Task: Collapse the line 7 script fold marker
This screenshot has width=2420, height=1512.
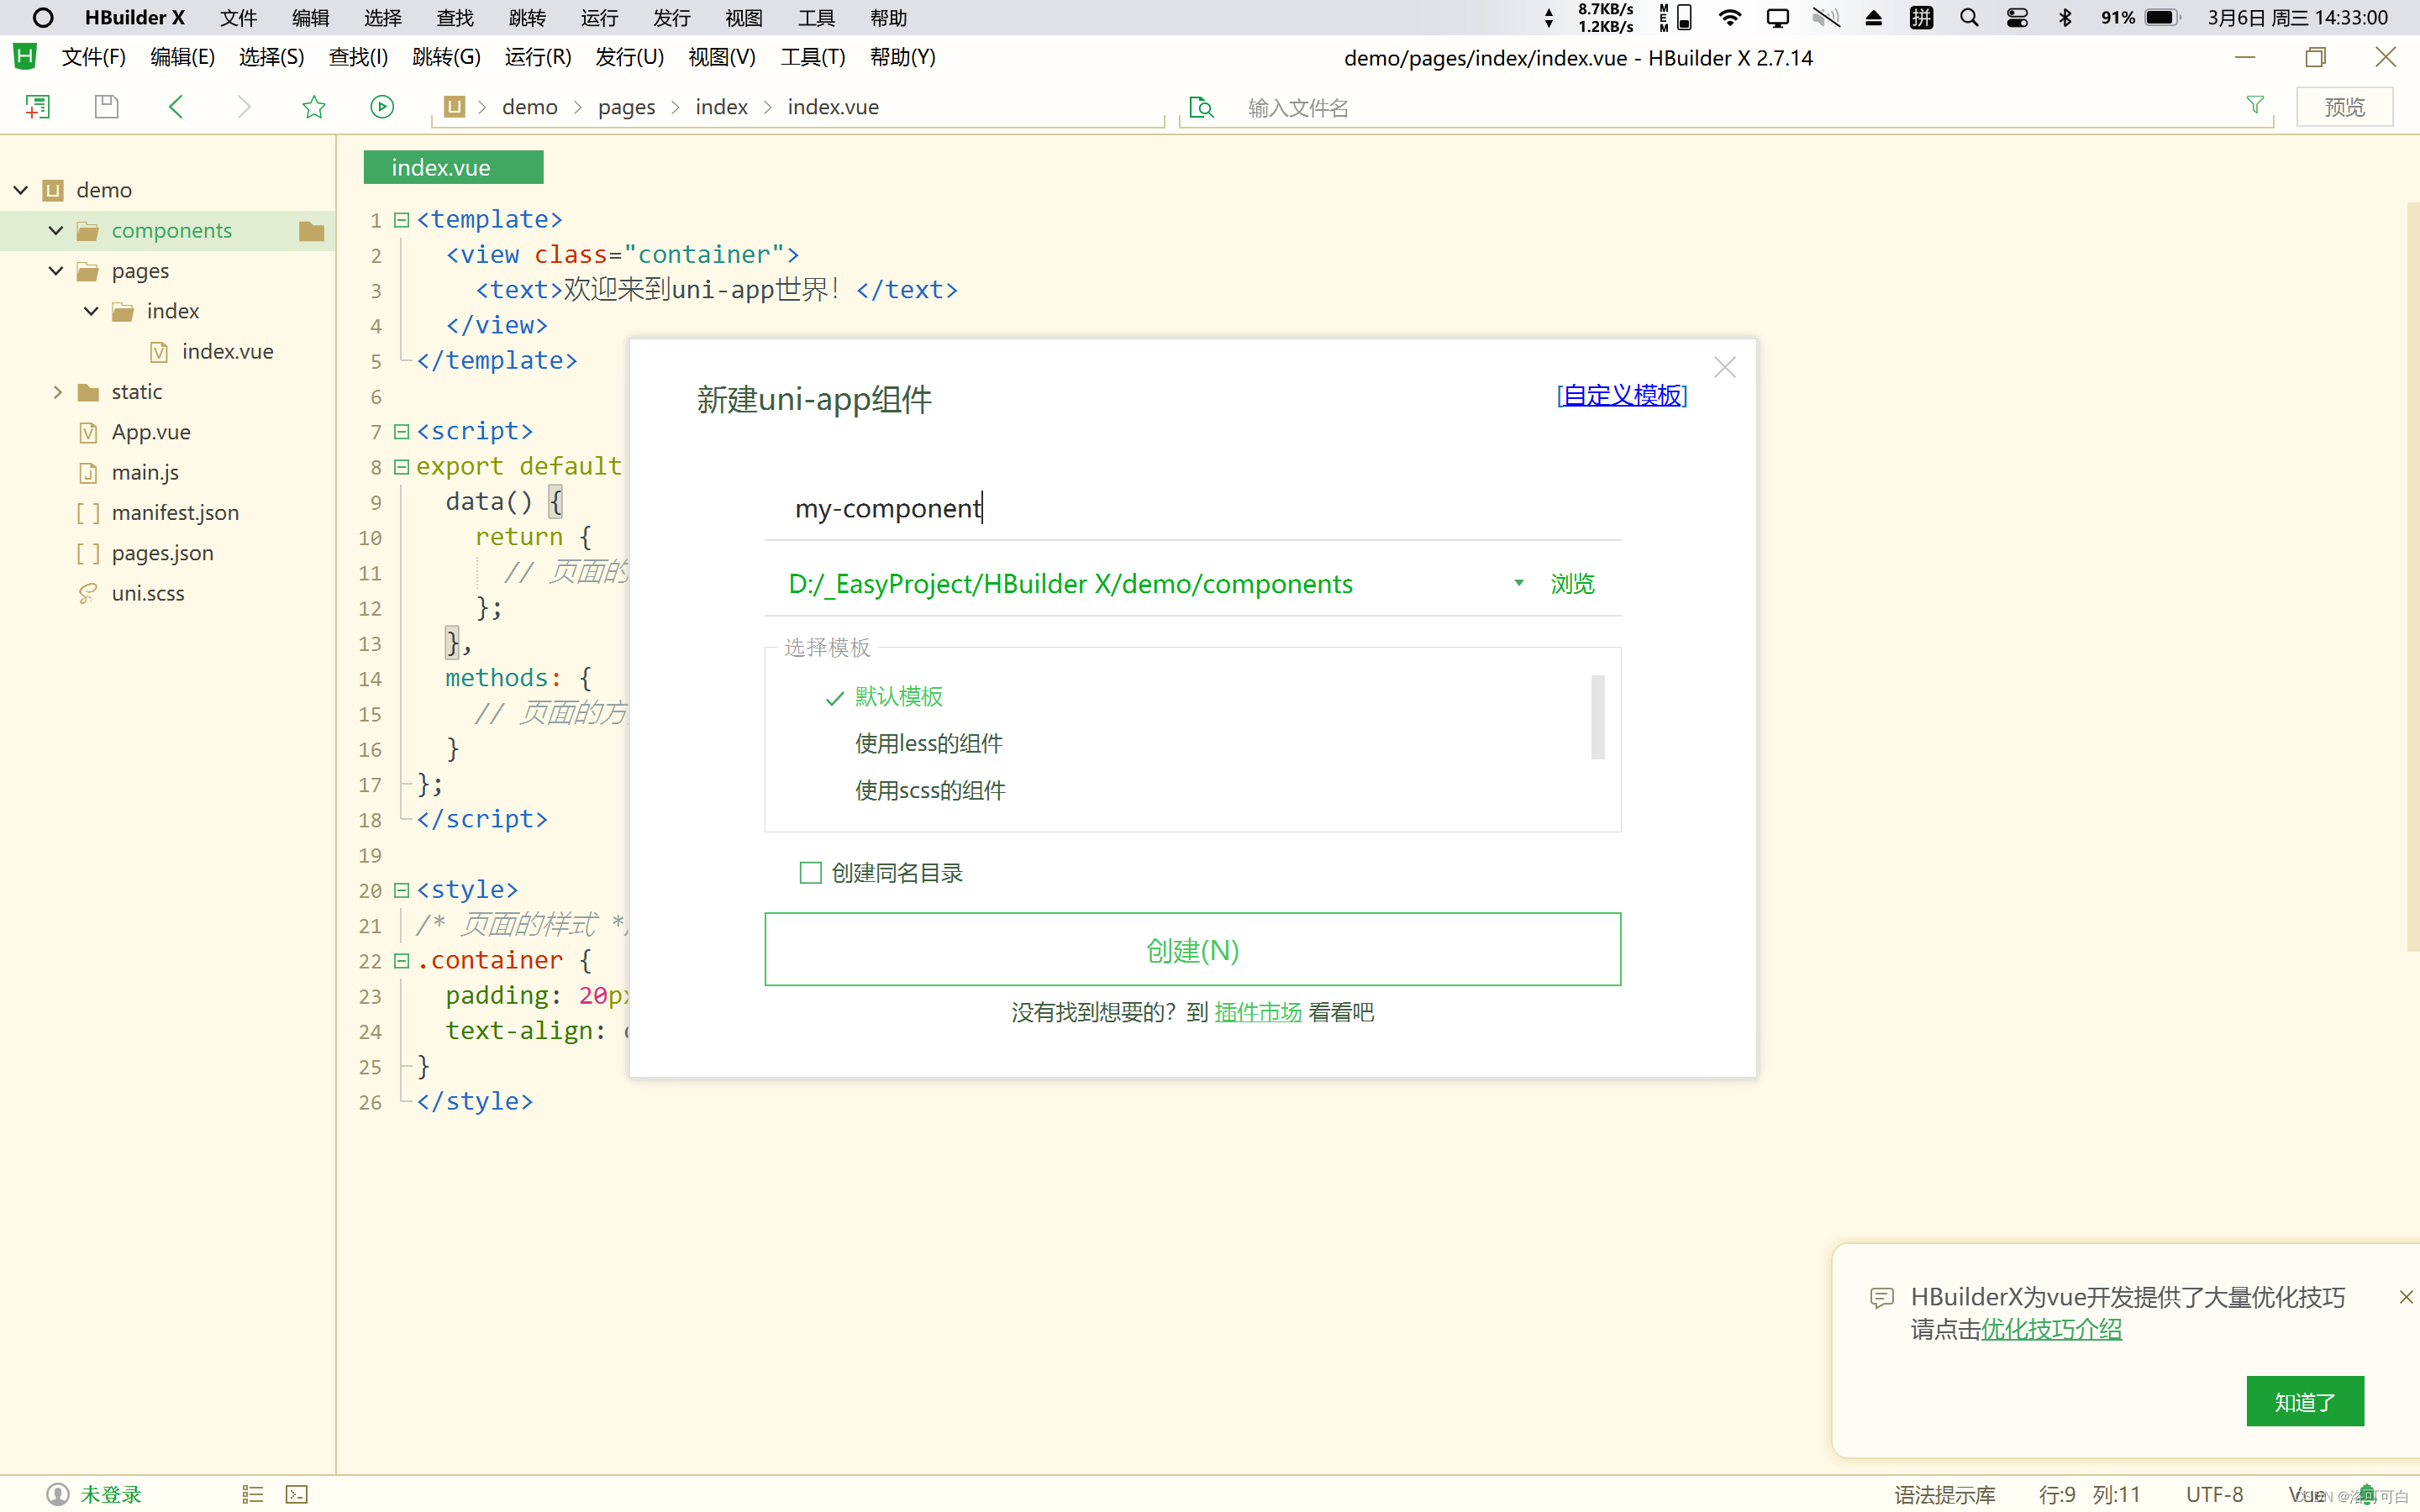Action: click(x=401, y=432)
